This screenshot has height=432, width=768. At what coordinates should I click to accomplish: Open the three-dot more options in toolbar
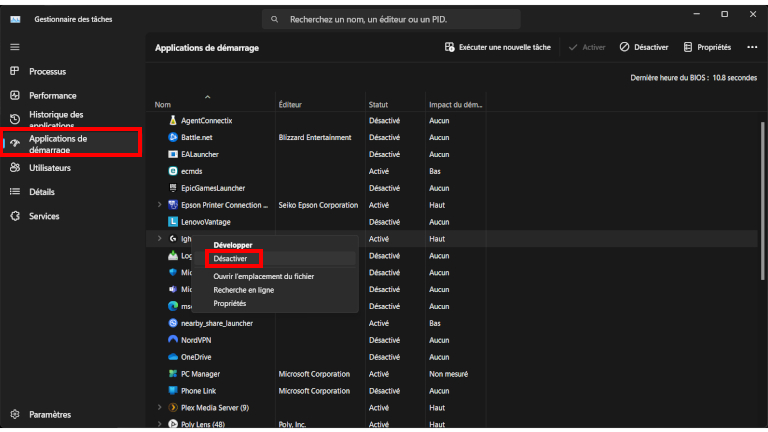[x=750, y=47]
